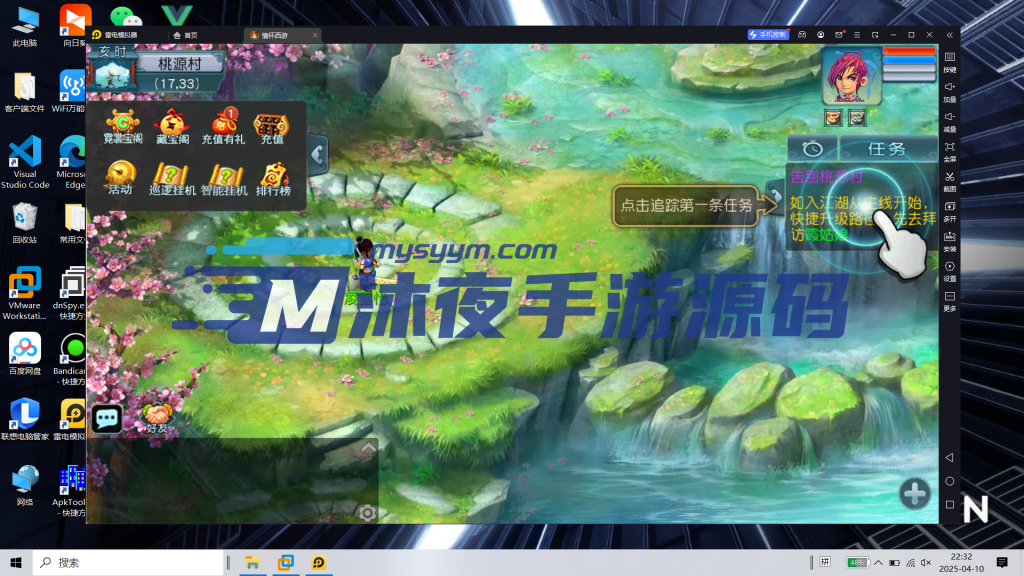Select the 任务 quest tab
Screen dimensions: 1024x576
tap(886, 149)
